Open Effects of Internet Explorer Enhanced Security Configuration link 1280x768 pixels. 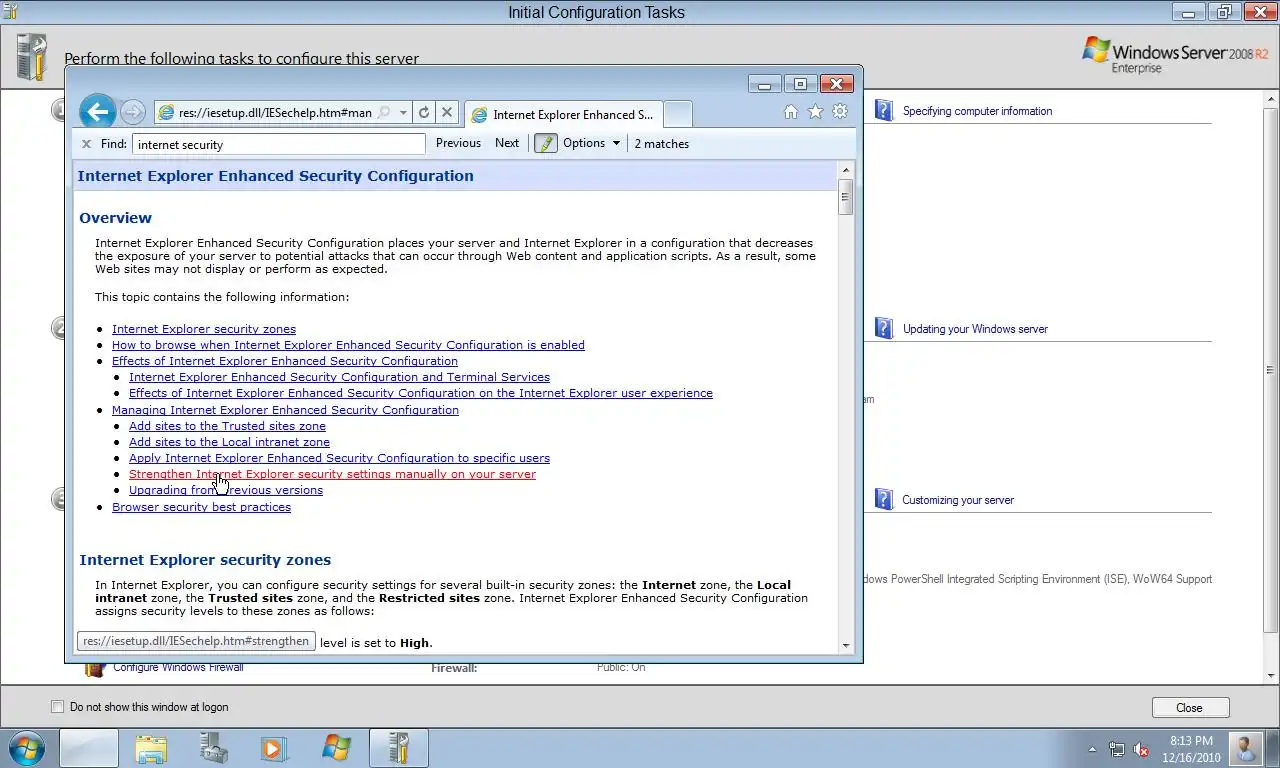pyautogui.click(x=285, y=361)
